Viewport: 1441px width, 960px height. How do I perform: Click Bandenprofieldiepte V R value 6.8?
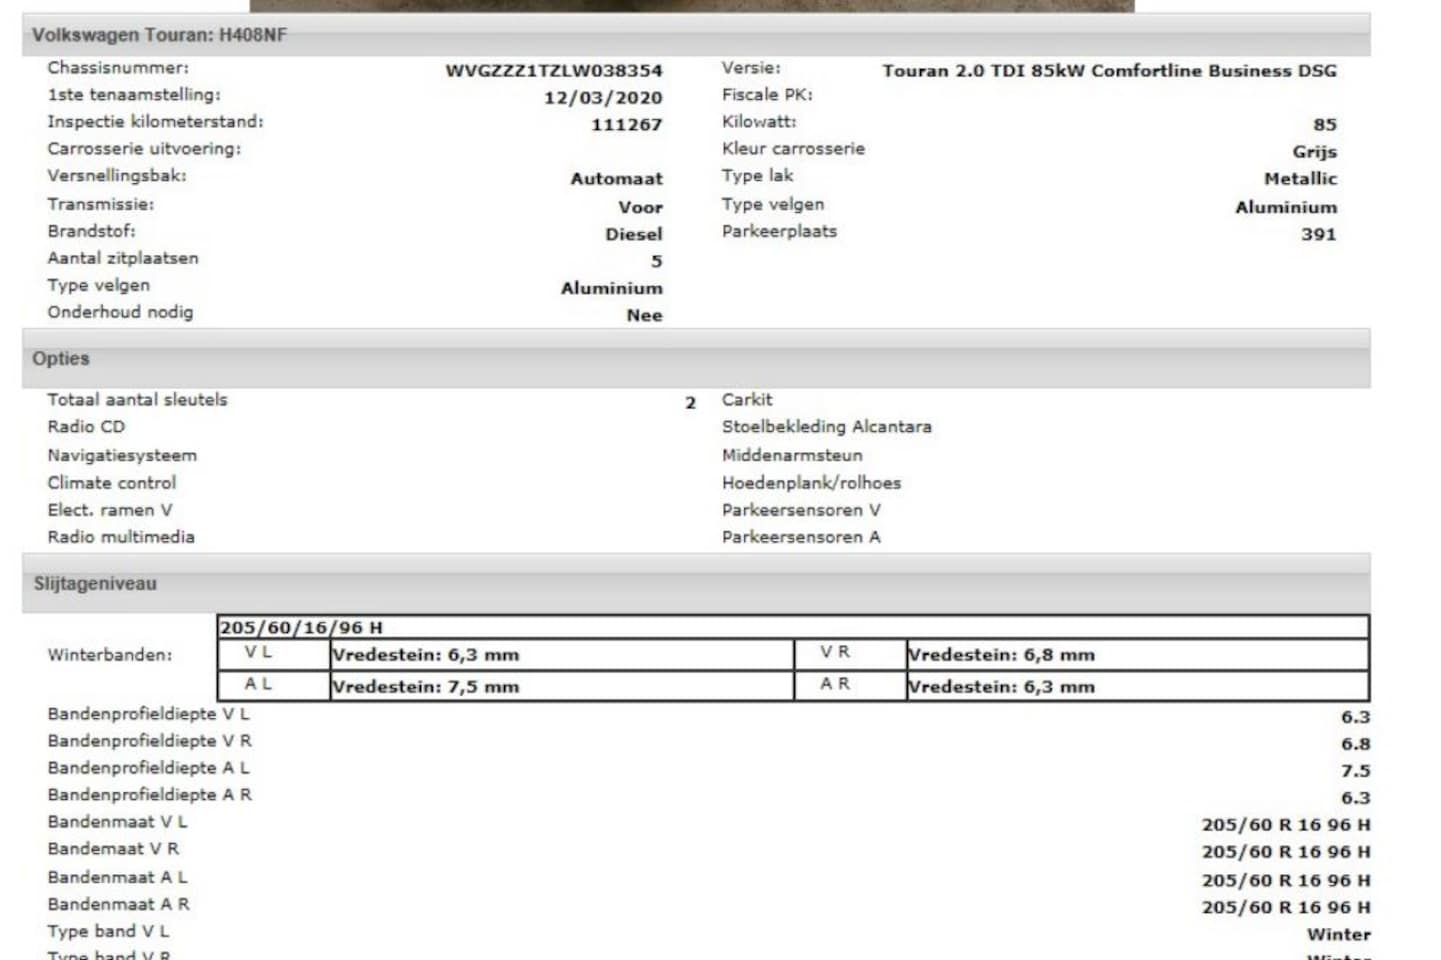coord(1356,745)
